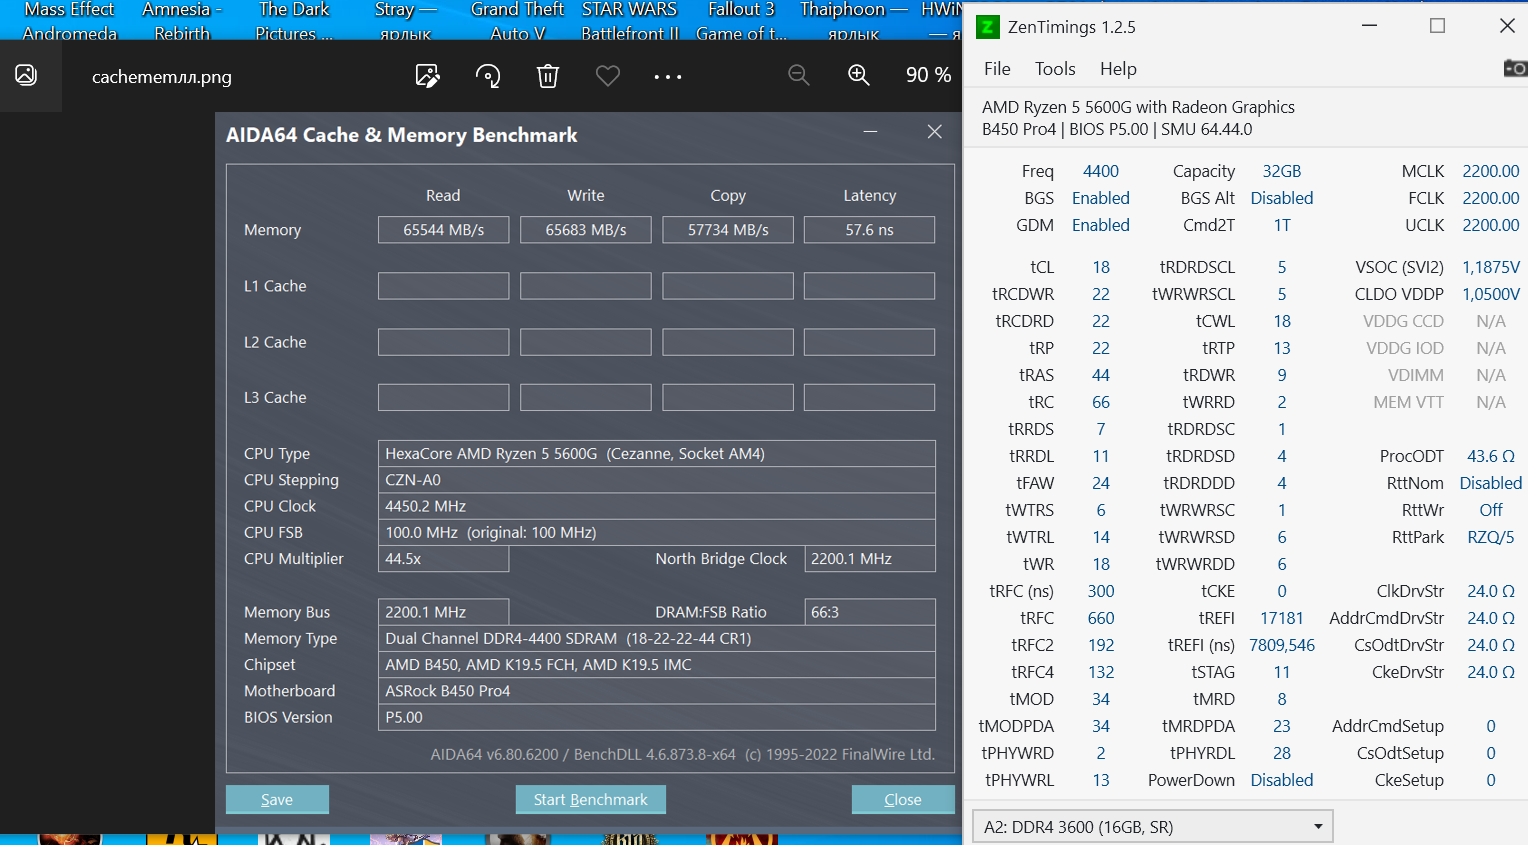Click the ZenTimings green Z app icon
The image size is (1528, 845).
[987, 26]
